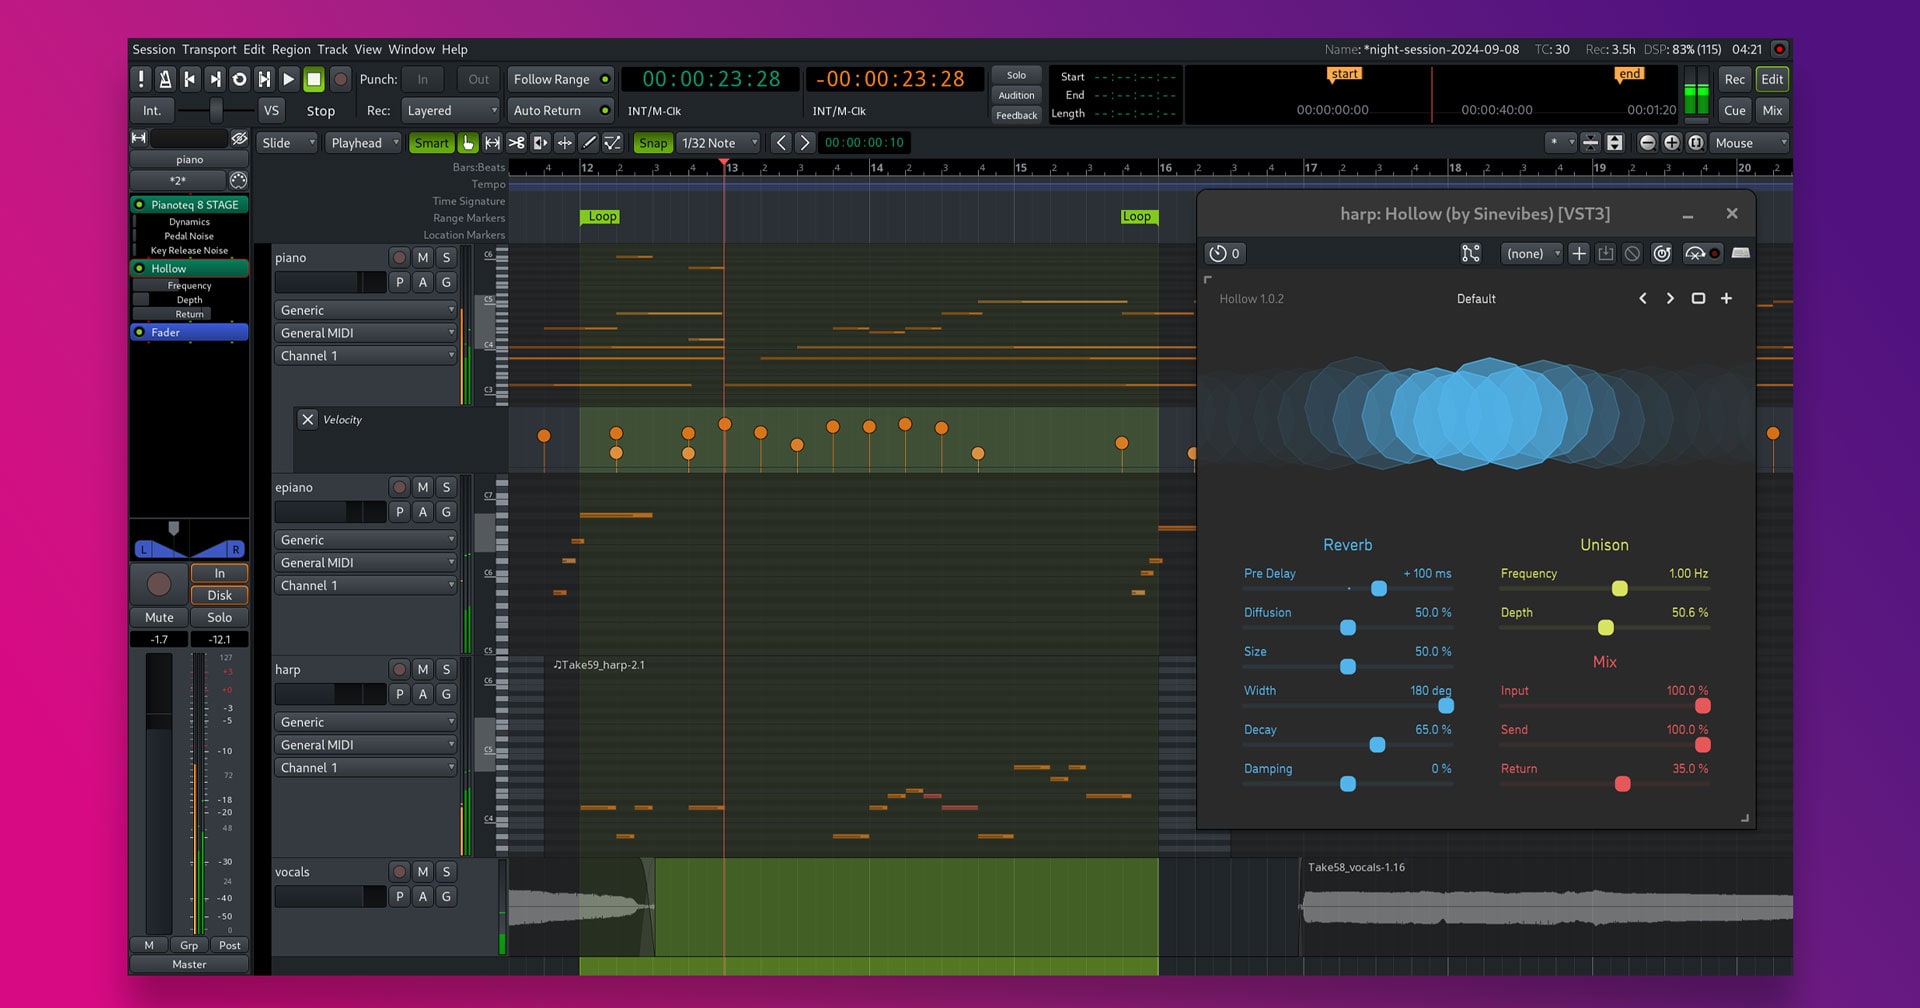
Task: Nudge earlier with the left arrow
Action: pyautogui.click(x=781, y=143)
